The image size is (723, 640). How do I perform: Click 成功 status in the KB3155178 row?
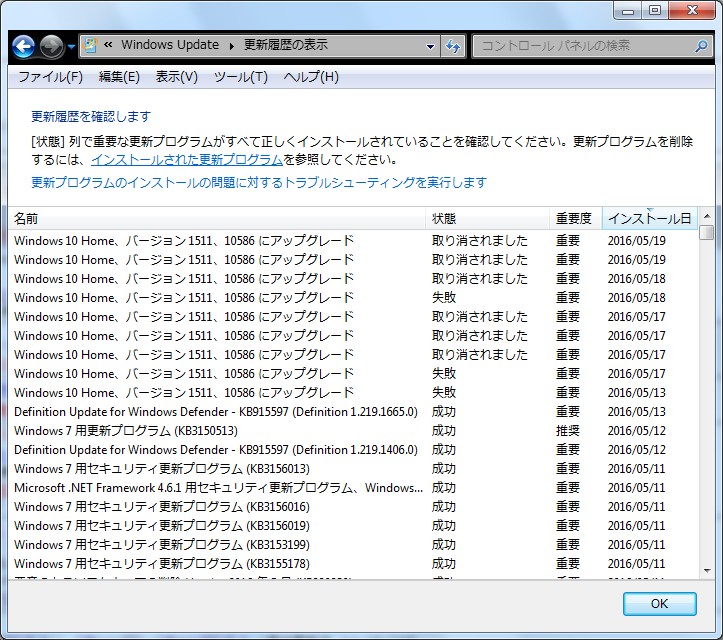(444, 563)
